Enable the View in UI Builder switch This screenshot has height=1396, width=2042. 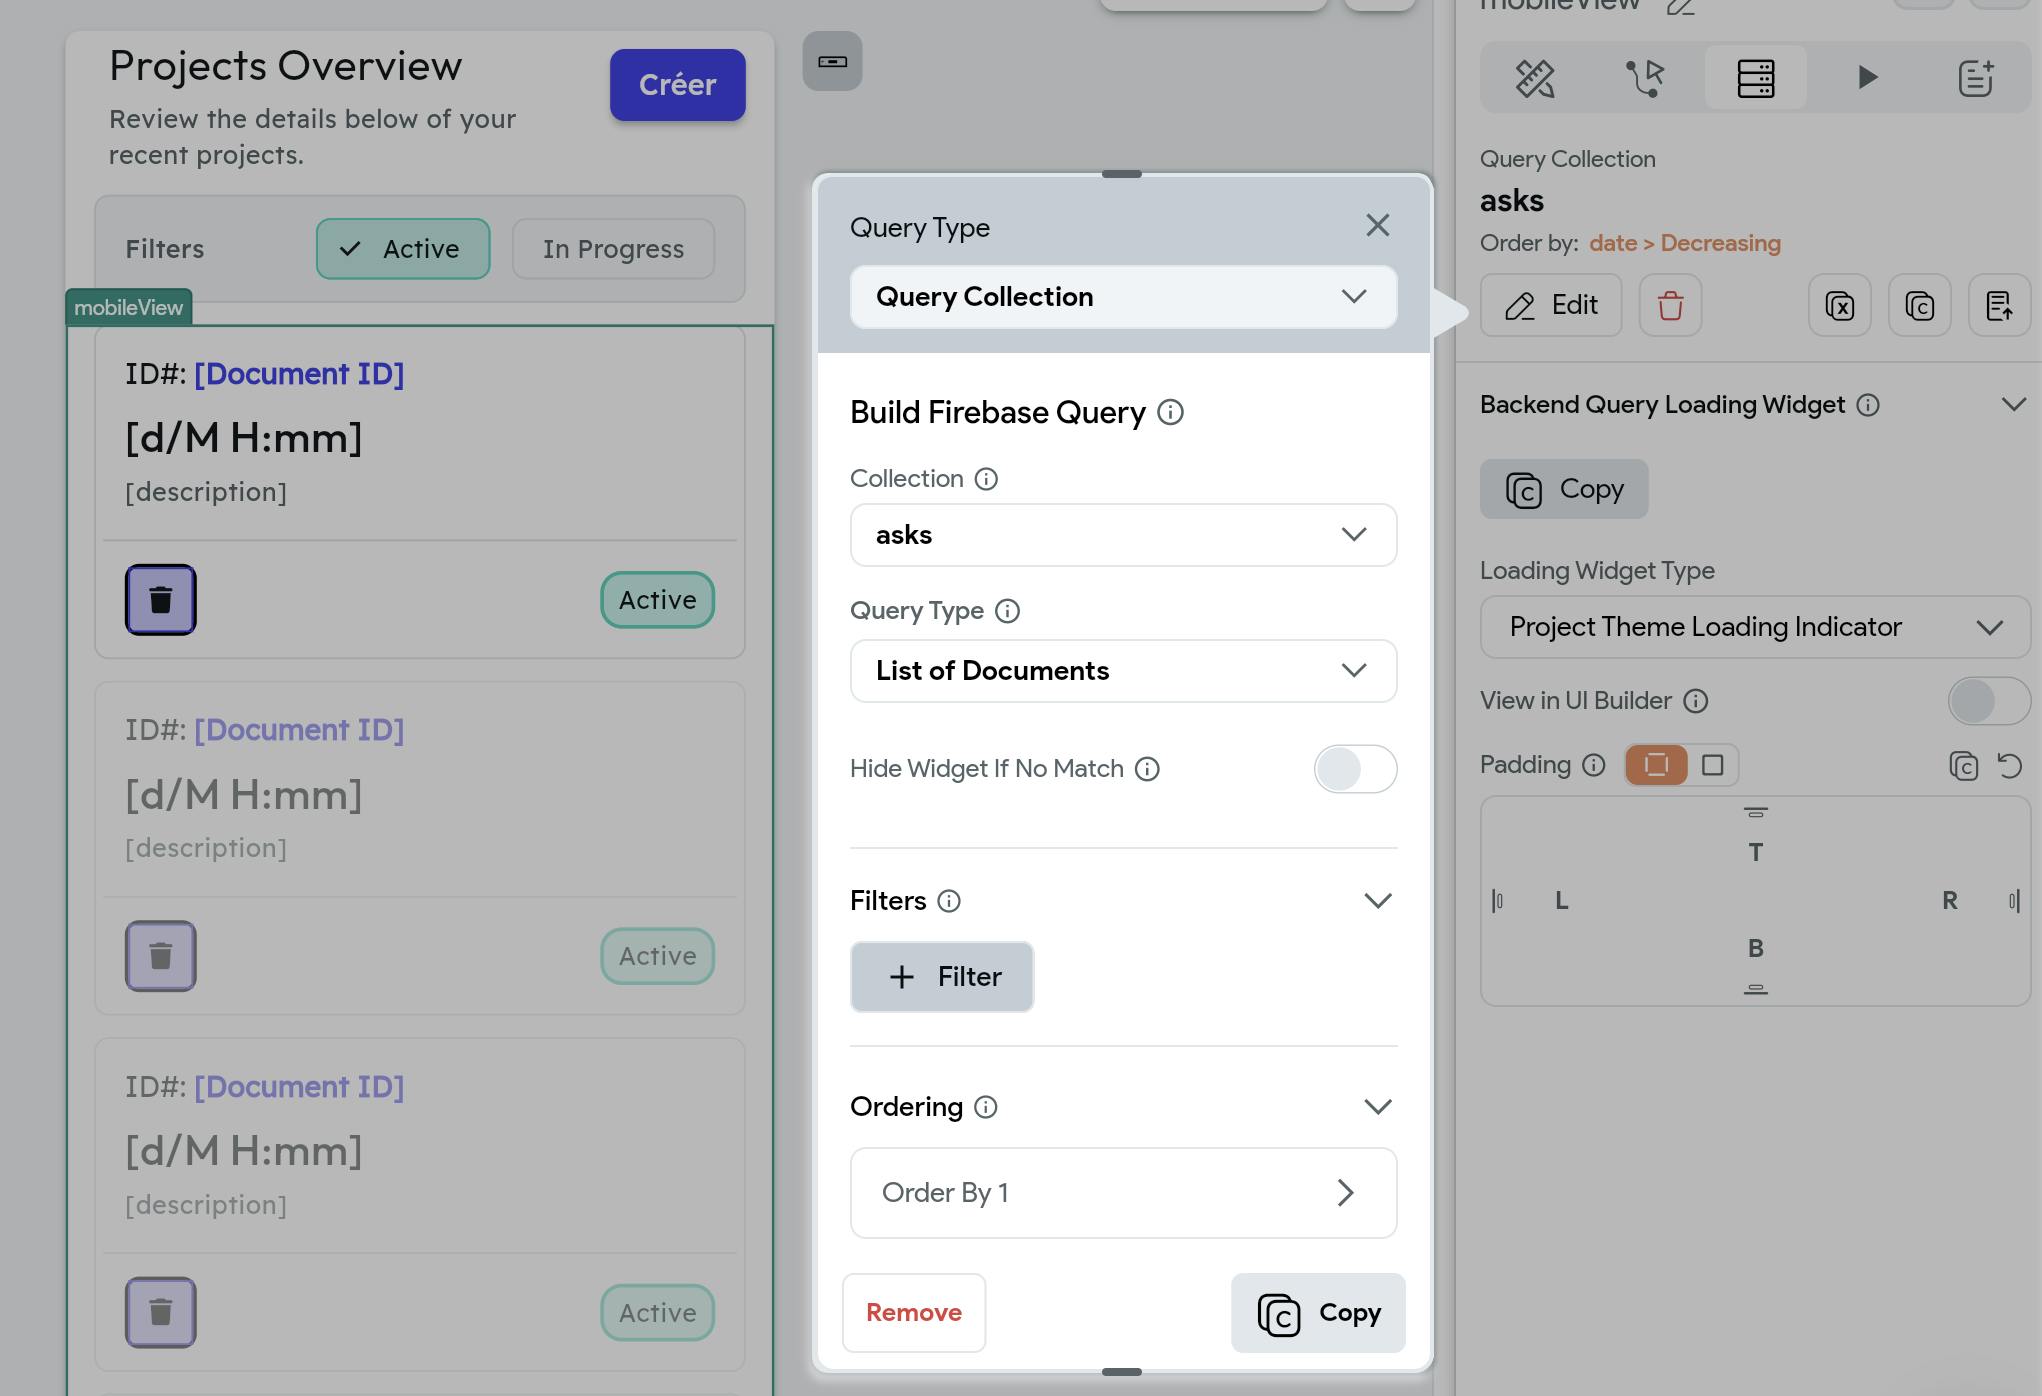click(1988, 701)
